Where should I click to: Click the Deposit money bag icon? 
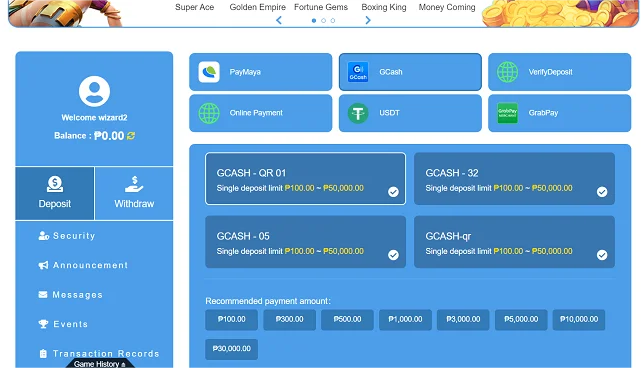pos(55,184)
